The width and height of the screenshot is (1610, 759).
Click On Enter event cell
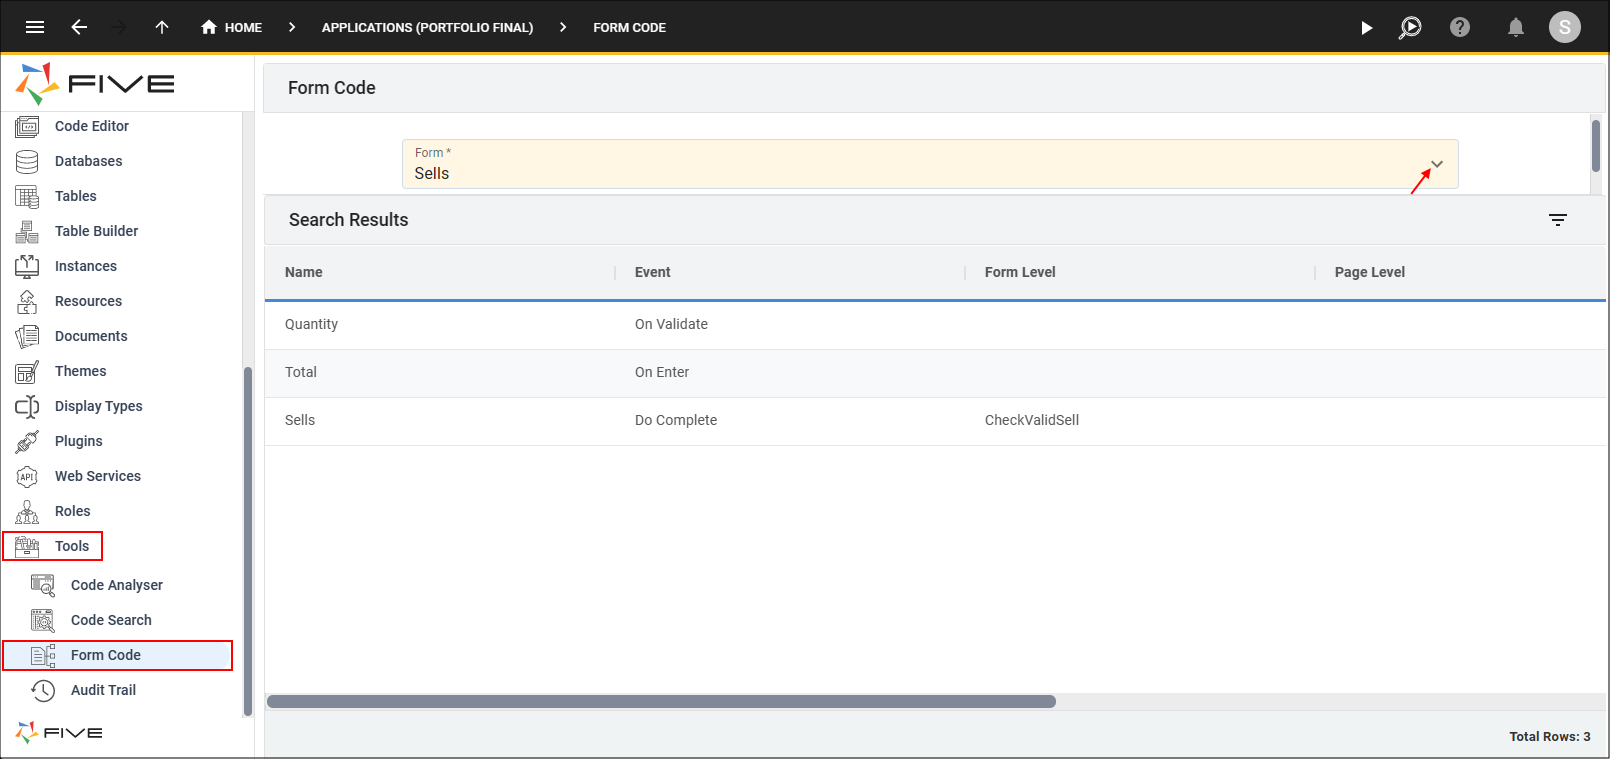[x=662, y=372]
